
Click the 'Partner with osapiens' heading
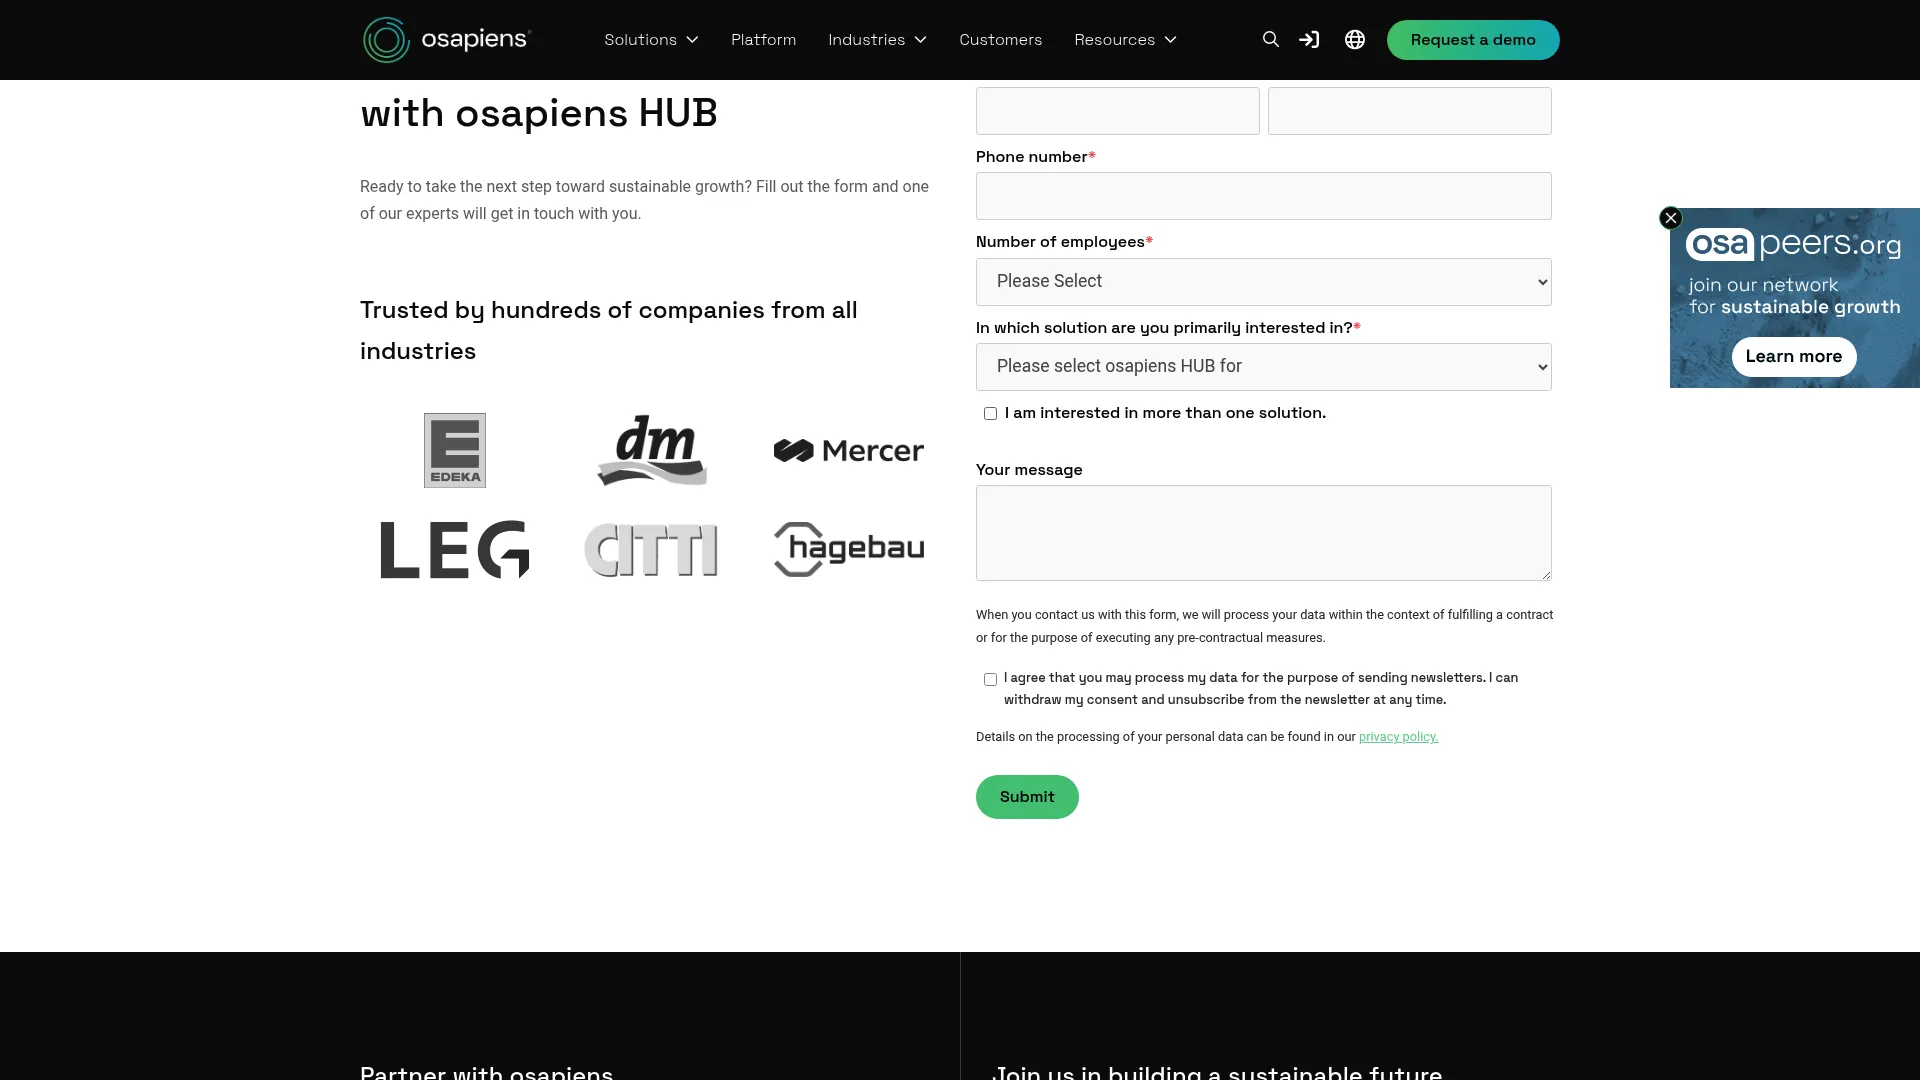487,1071
